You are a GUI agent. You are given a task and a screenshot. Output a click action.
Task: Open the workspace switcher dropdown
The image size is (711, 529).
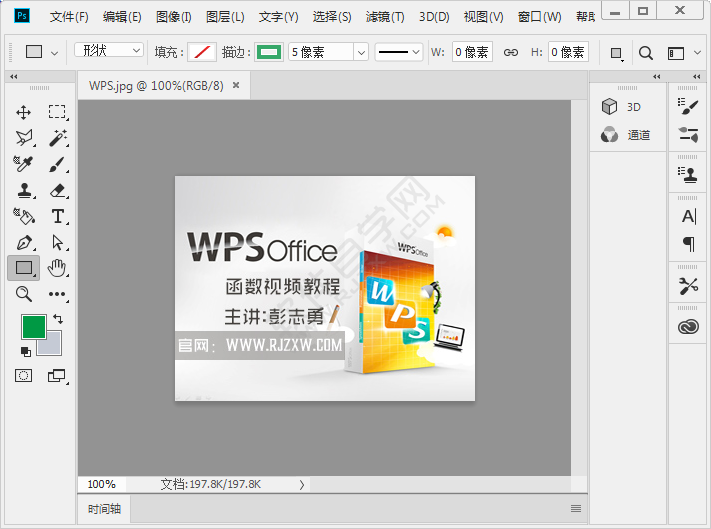pyautogui.click(x=684, y=53)
